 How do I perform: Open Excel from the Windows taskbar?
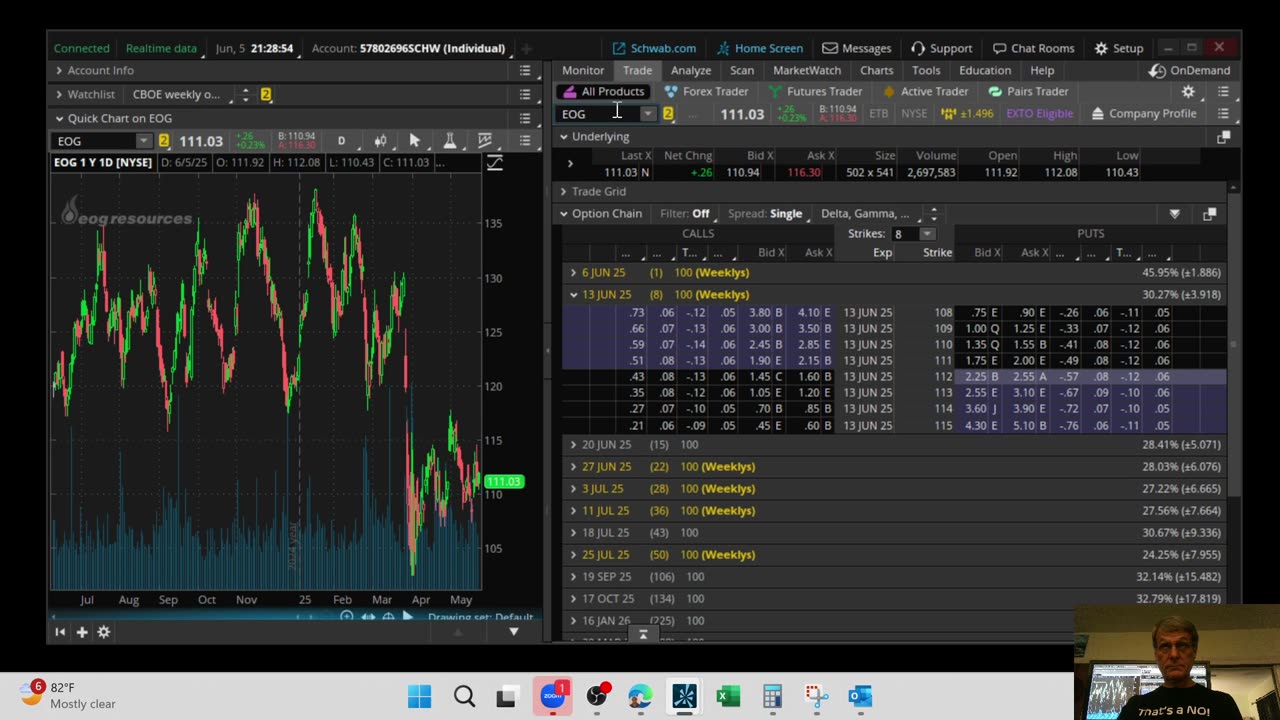pos(728,696)
